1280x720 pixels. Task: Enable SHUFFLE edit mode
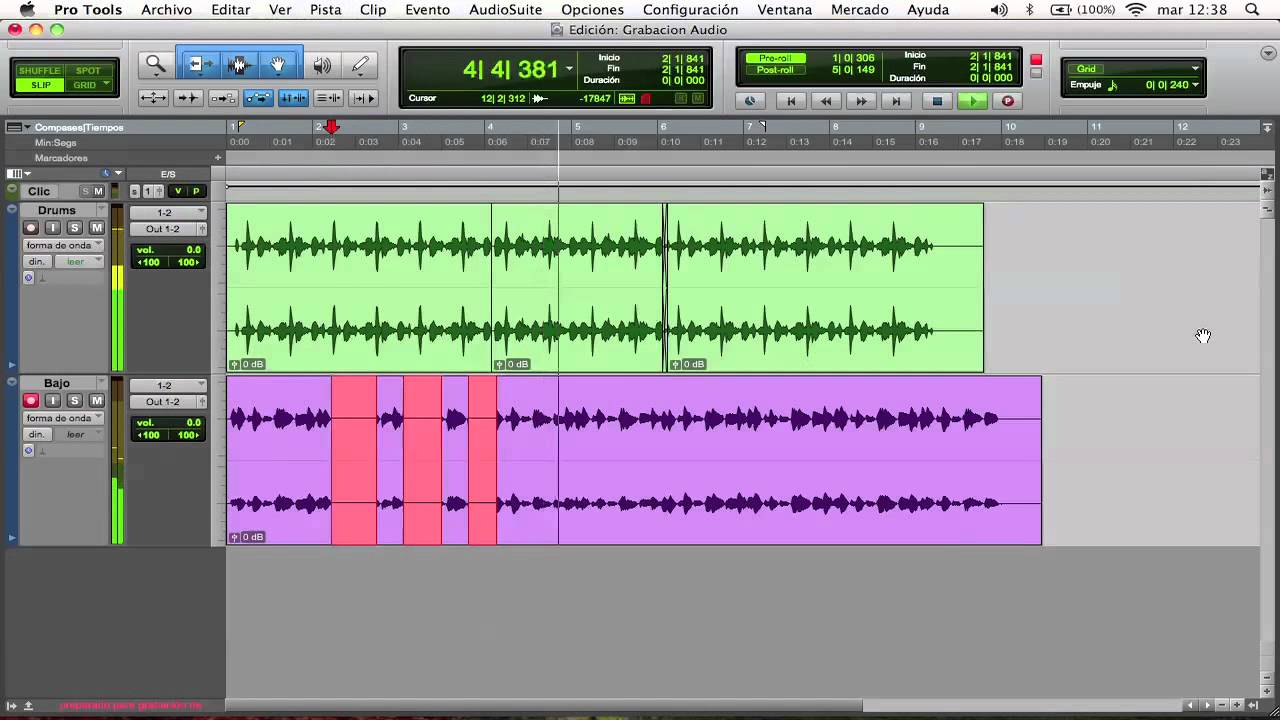pos(40,71)
